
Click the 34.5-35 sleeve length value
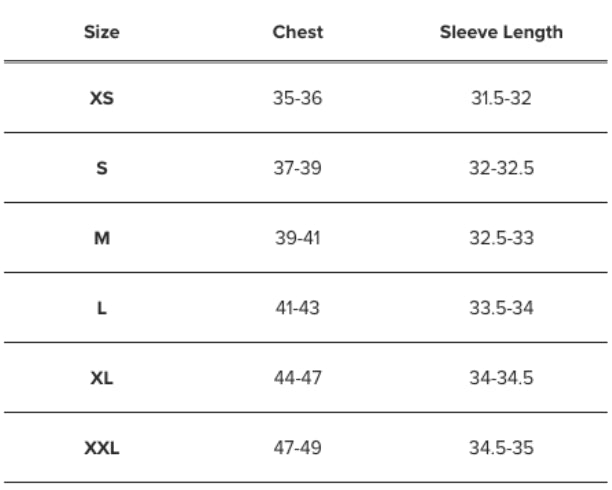pos(501,447)
